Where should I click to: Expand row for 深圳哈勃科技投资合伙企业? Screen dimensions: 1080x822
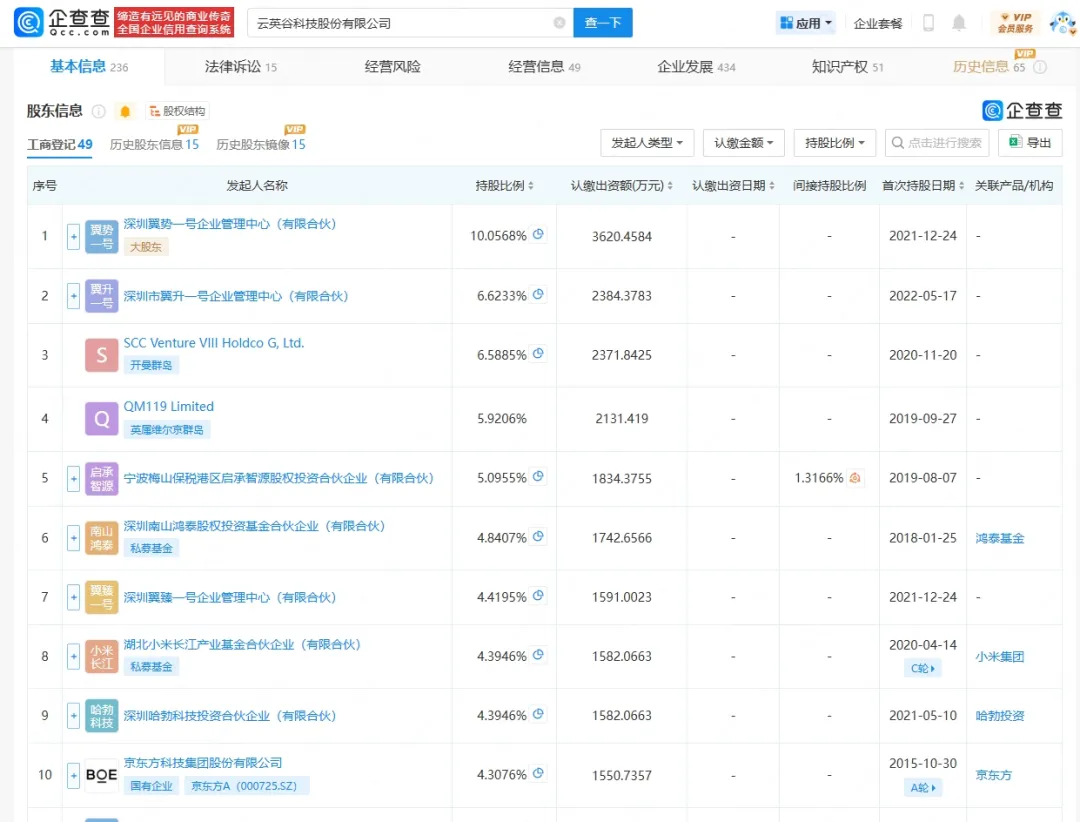pos(73,715)
